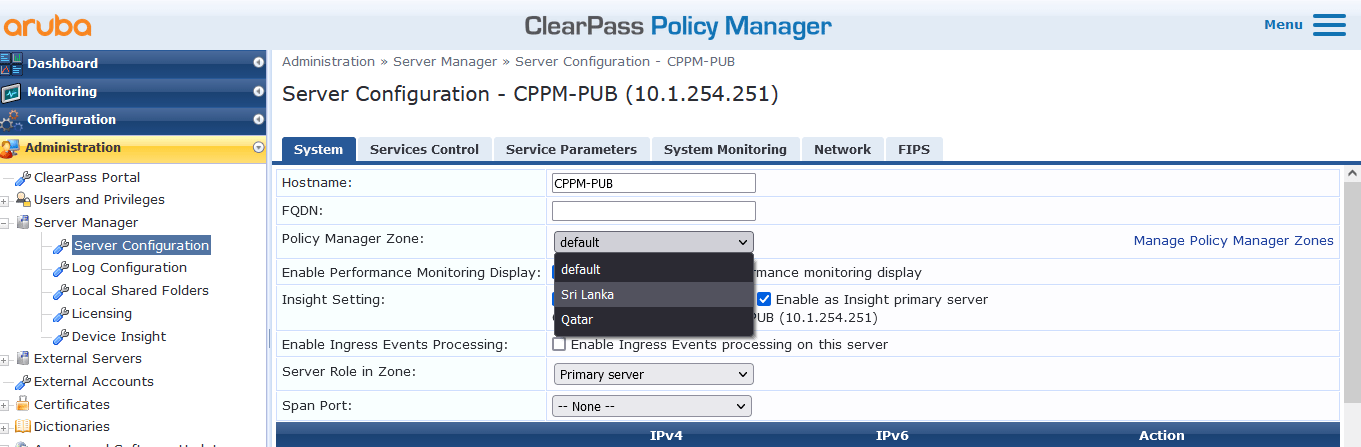Click the Administration section icon
Viewport: 1361px width, 447px height.
pos(11,148)
